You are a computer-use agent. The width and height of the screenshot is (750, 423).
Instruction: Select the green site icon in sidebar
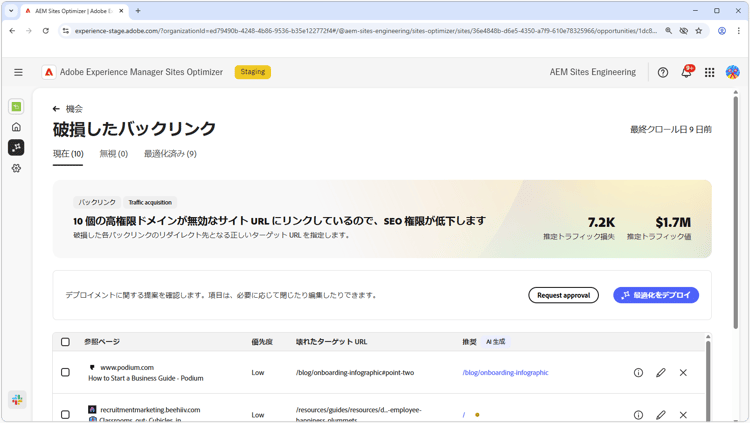(16, 107)
